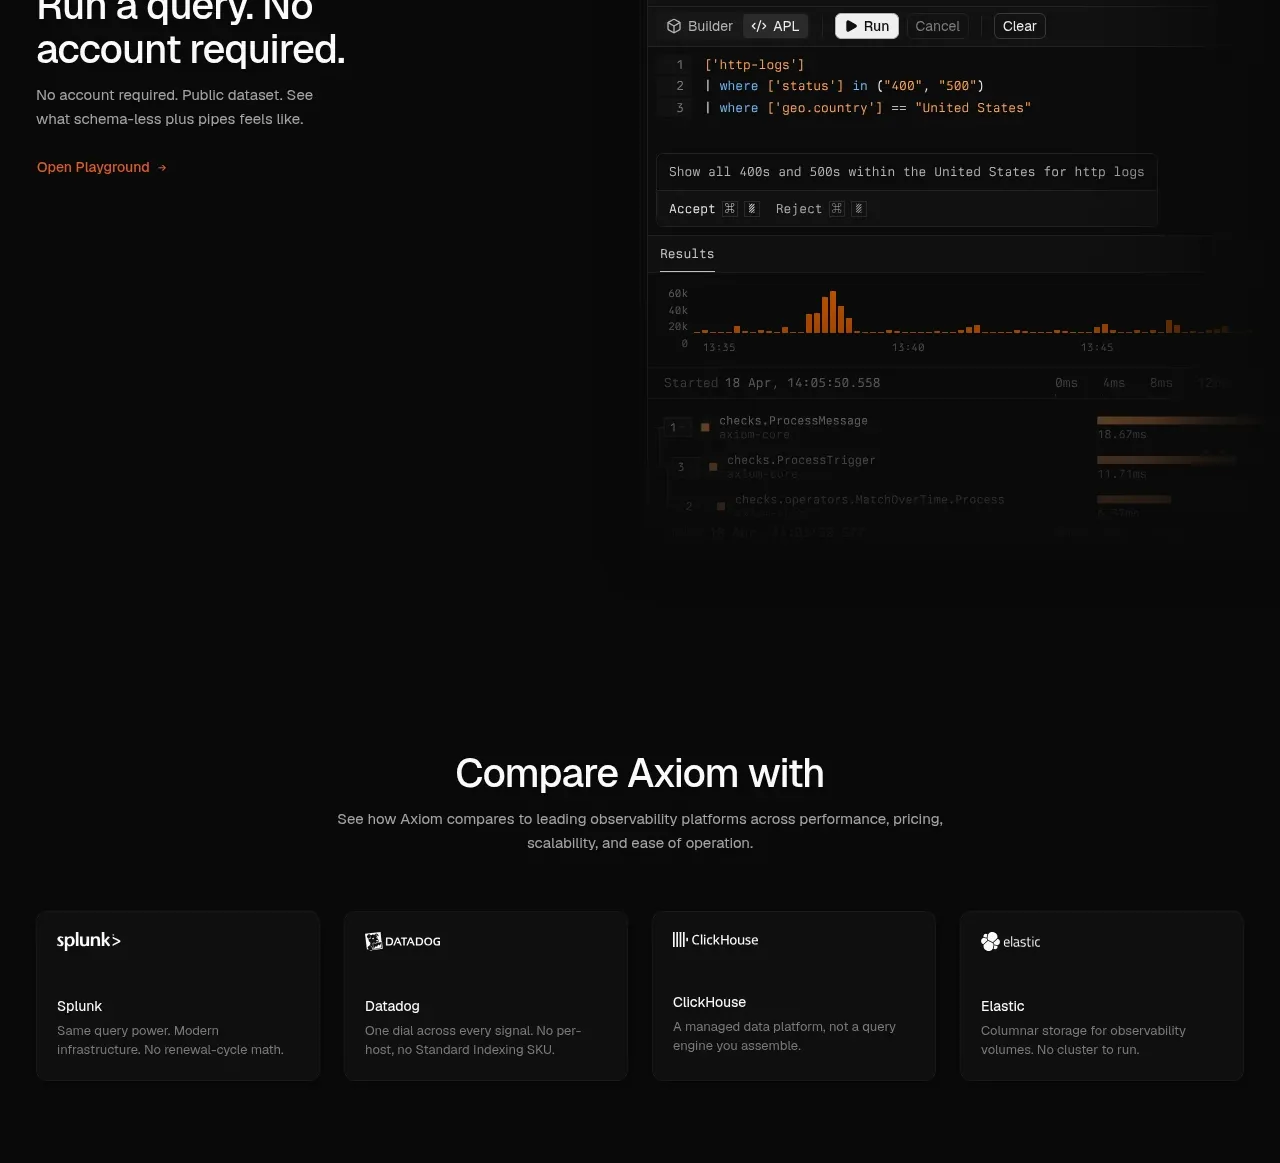The image size is (1280, 1163).
Task: Click the APL code brackets icon
Action: (759, 26)
